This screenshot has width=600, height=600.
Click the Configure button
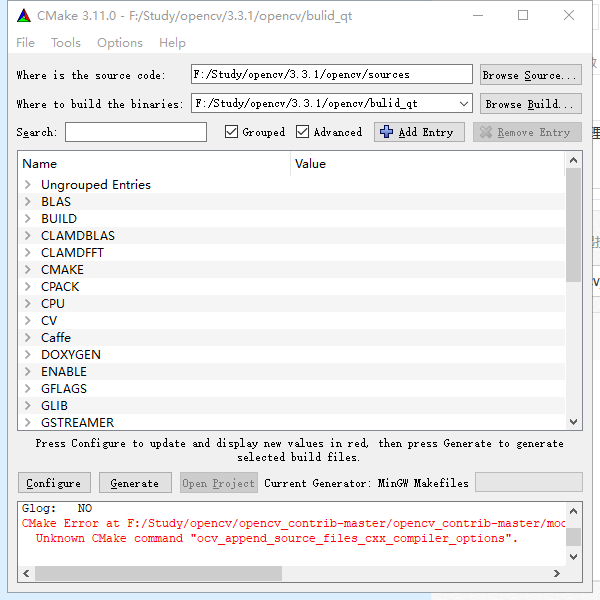(54, 483)
